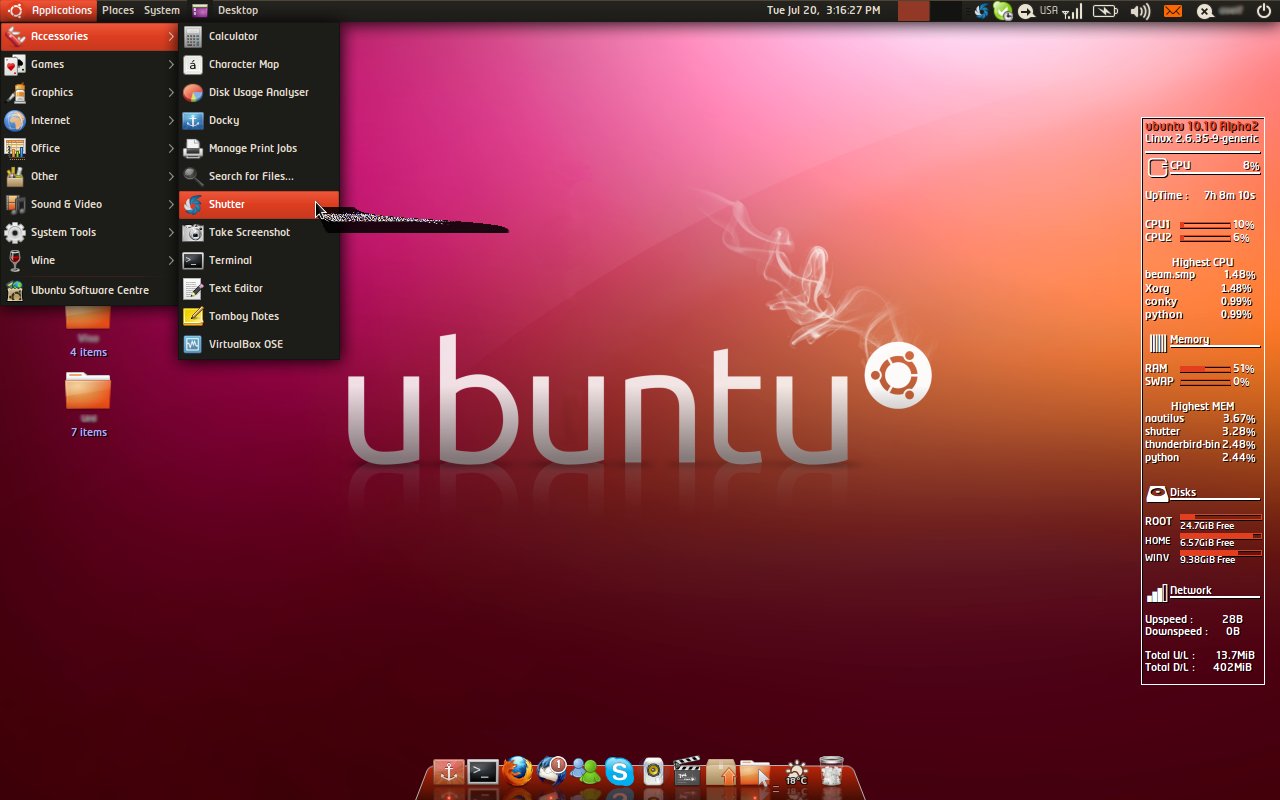Launch VirtualBox OSE

[259, 344]
